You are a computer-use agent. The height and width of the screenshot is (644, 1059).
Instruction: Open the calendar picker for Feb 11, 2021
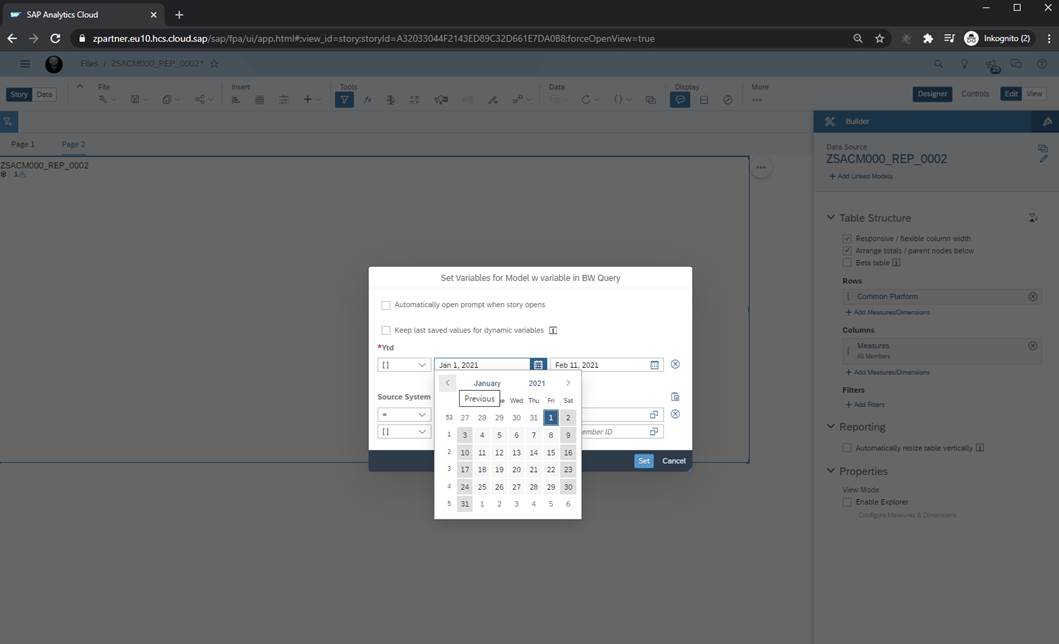[x=655, y=365]
